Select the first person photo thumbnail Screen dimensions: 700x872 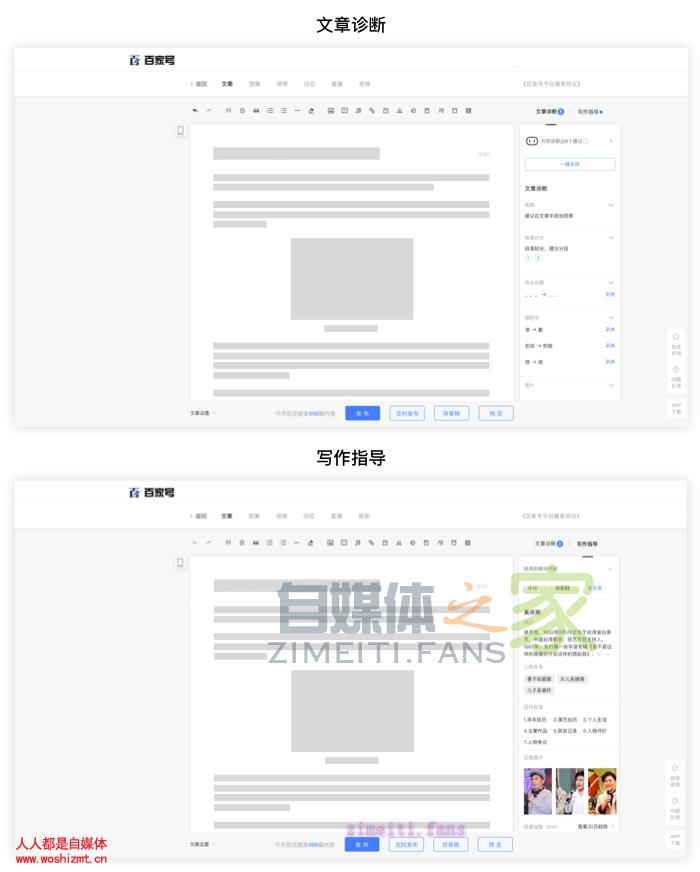pos(538,791)
